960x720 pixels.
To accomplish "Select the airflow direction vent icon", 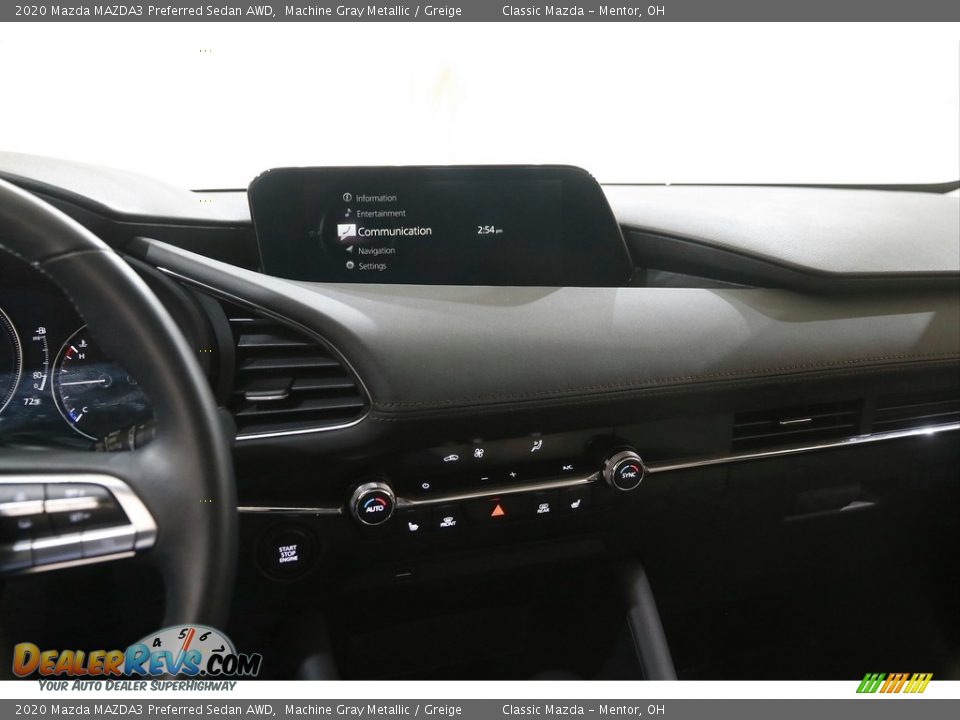I will (x=535, y=447).
